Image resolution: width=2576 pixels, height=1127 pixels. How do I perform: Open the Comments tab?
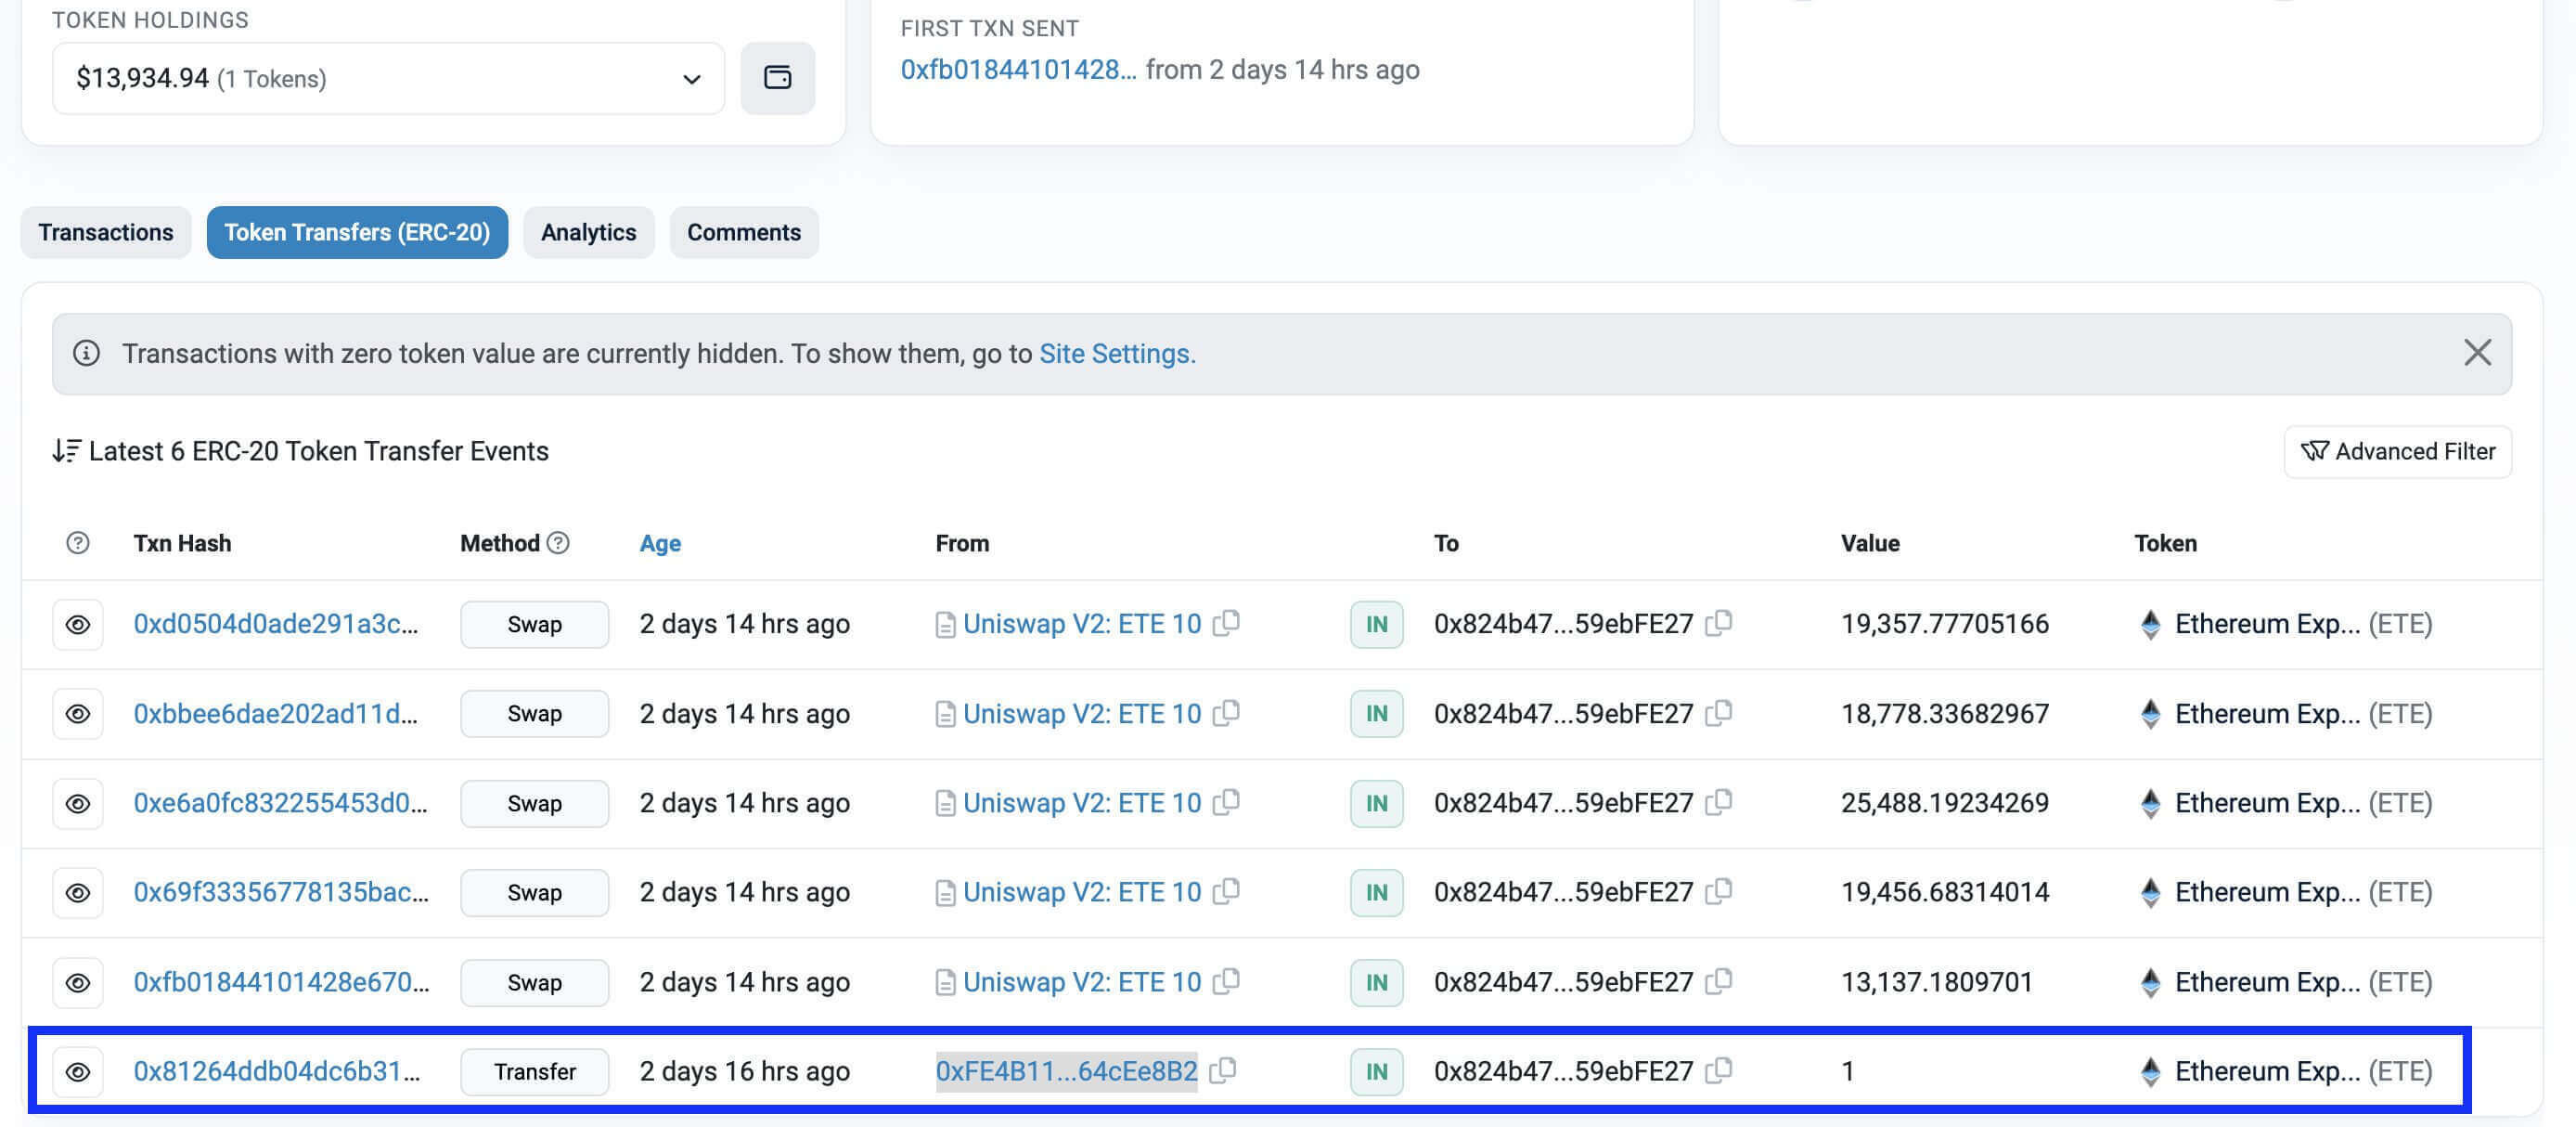pos(743,232)
